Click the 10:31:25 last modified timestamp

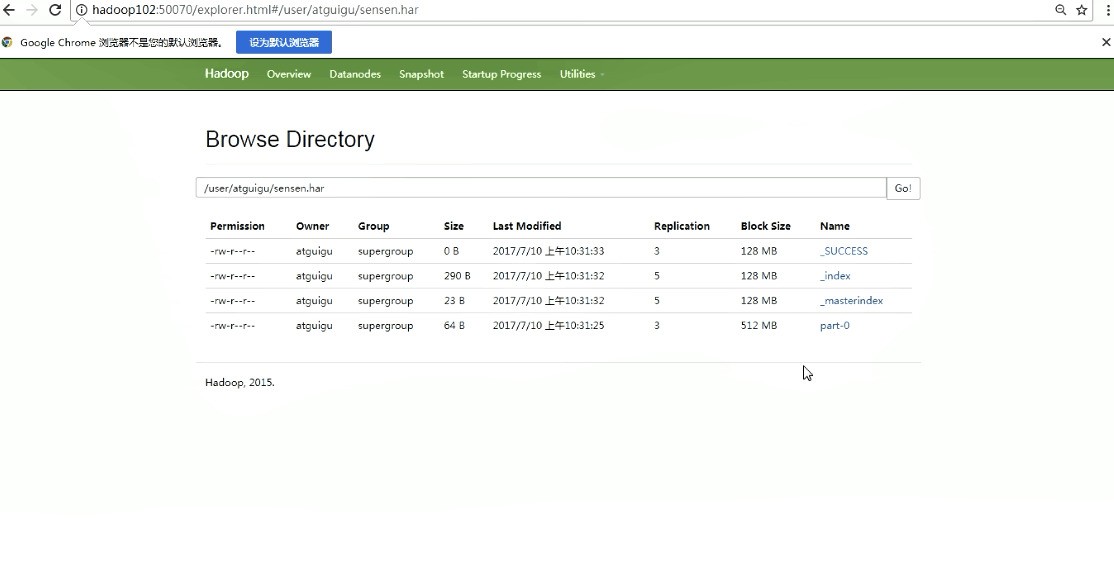(x=548, y=325)
